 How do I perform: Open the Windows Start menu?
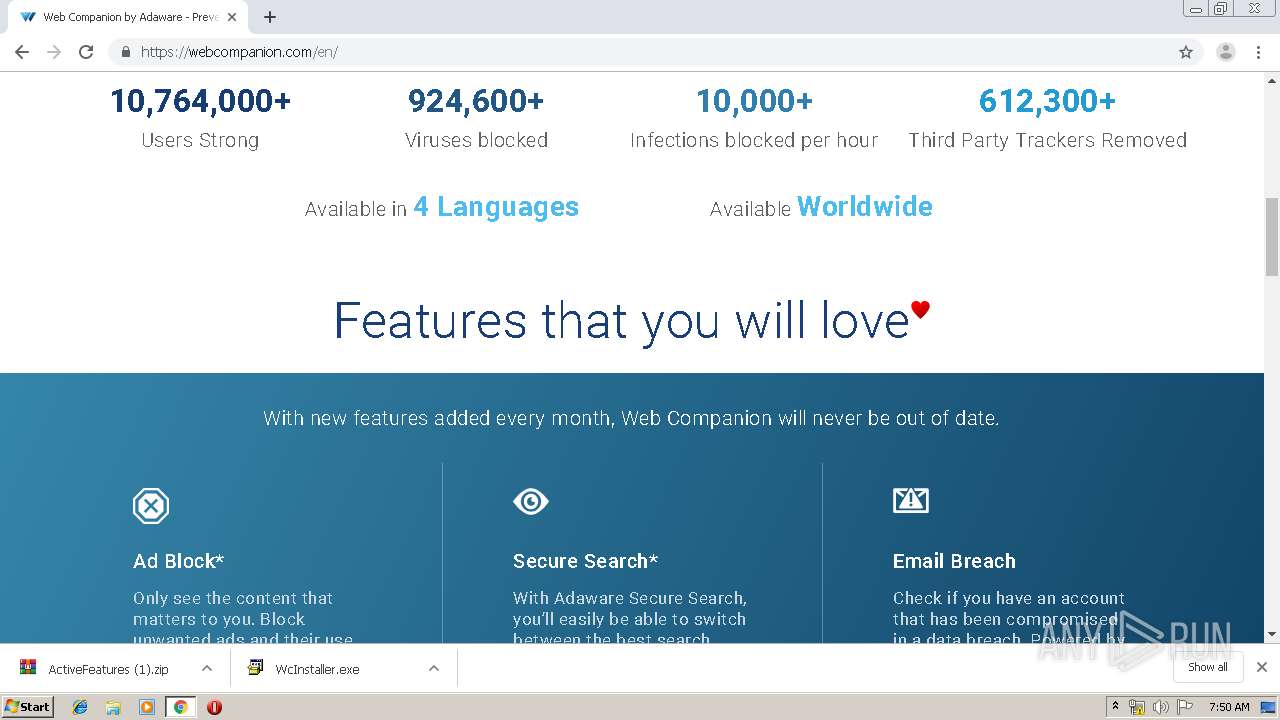[28, 706]
